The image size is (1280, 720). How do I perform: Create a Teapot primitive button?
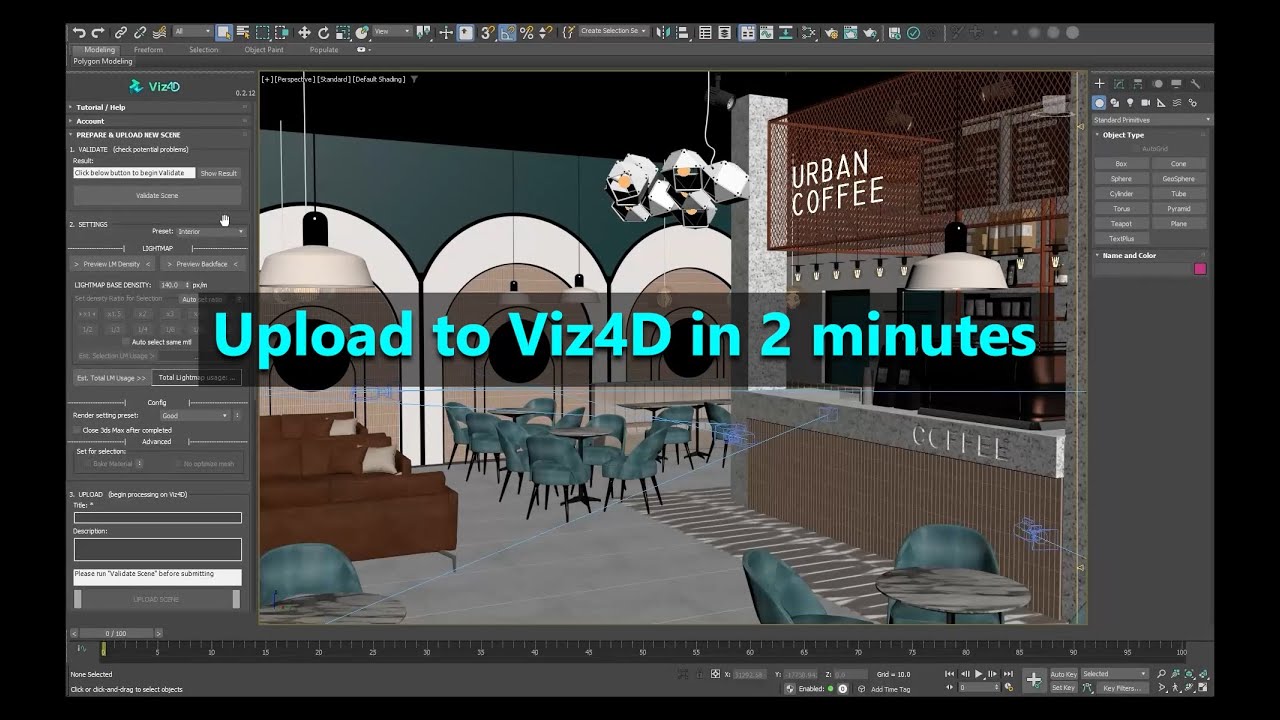tap(1121, 224)
